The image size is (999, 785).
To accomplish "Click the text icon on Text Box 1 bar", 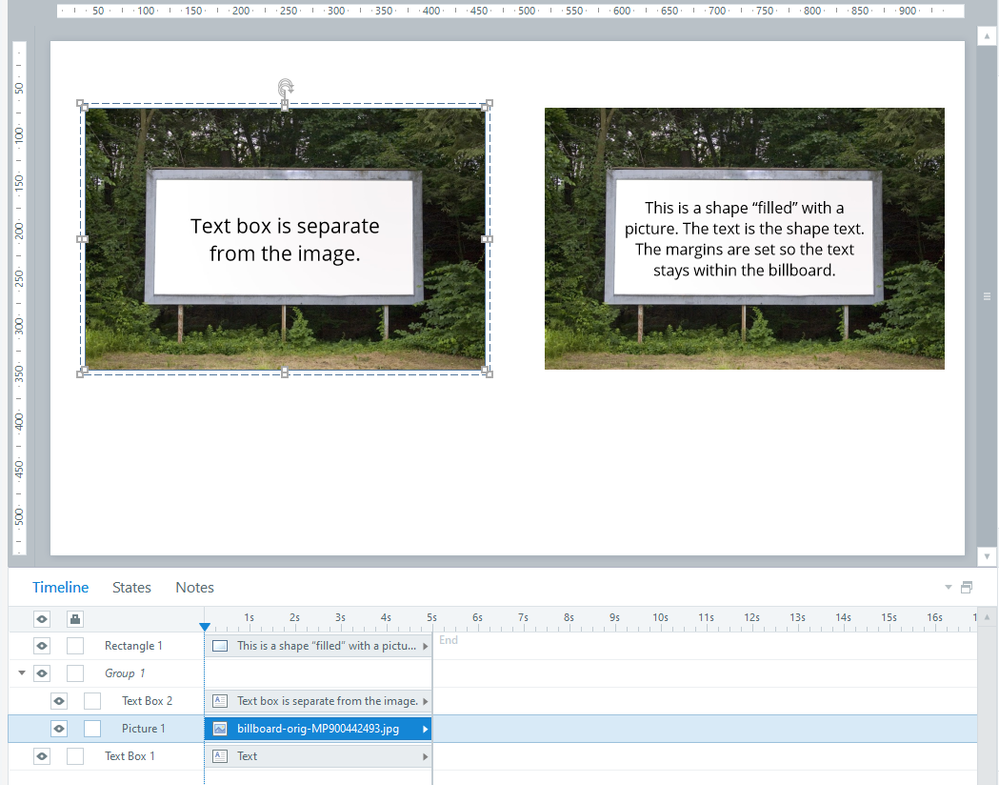I will [221, 756].
